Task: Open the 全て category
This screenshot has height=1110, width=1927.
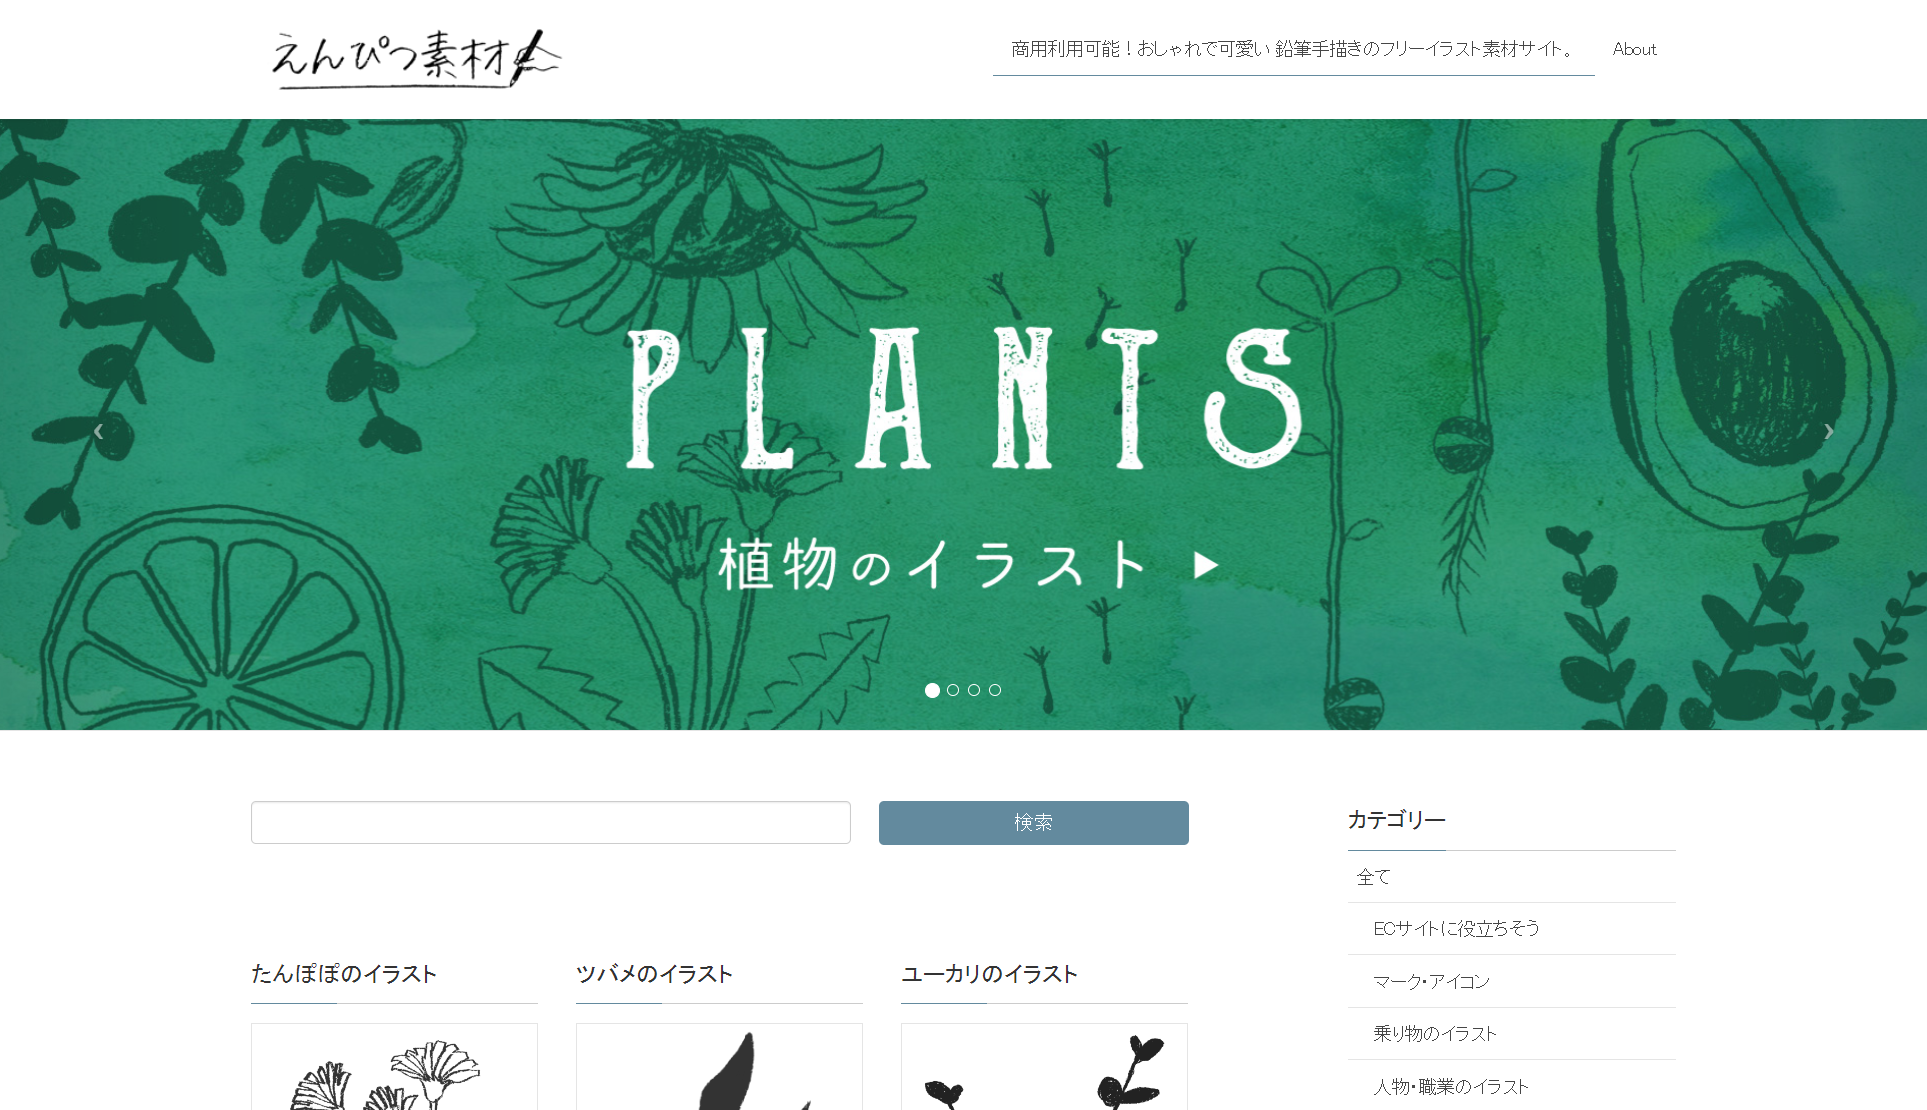Action: (x=1373, y=877)
